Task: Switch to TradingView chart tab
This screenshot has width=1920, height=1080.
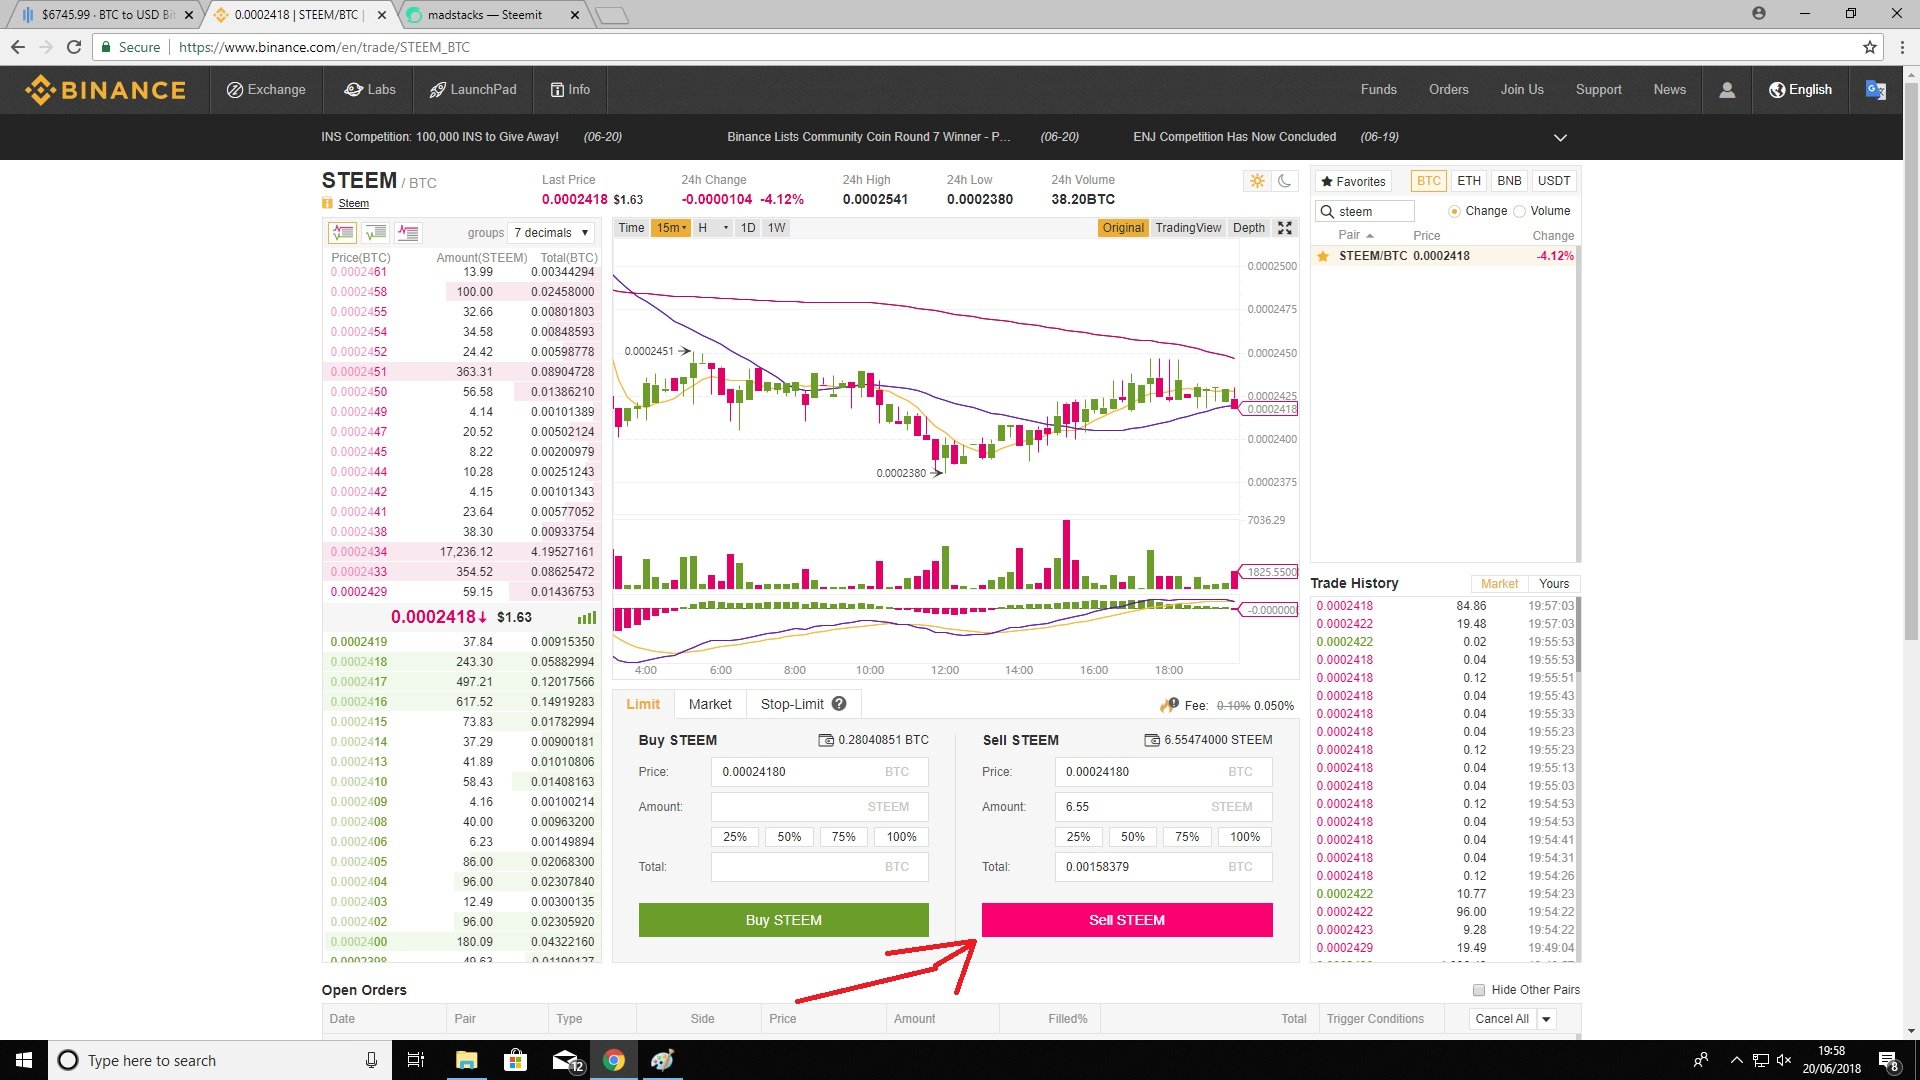Action: point(1187,228)
